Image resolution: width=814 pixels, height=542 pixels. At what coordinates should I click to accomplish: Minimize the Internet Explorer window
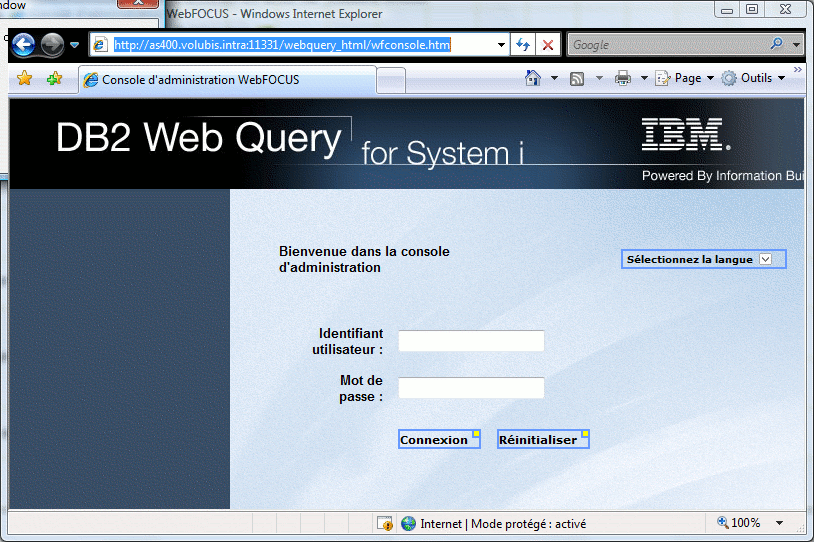(727, 9)
